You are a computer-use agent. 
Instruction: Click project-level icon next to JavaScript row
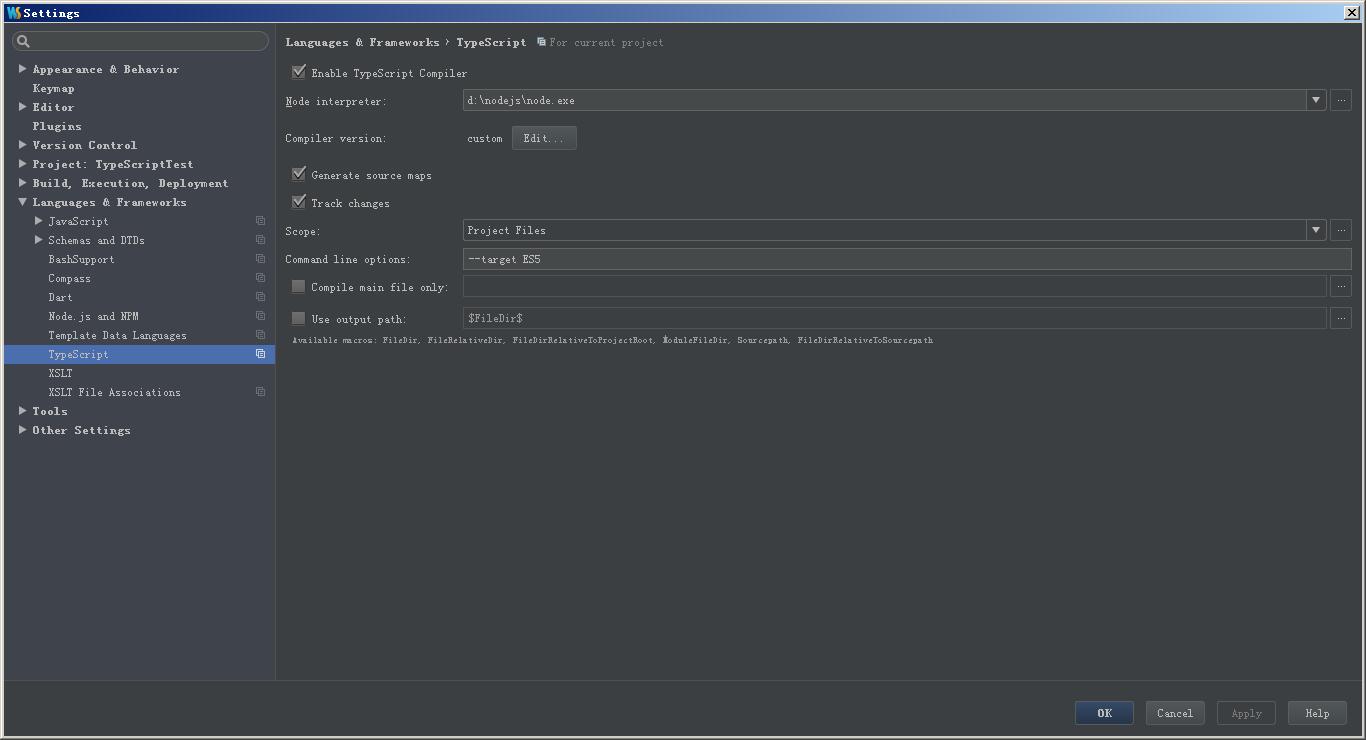260,221
